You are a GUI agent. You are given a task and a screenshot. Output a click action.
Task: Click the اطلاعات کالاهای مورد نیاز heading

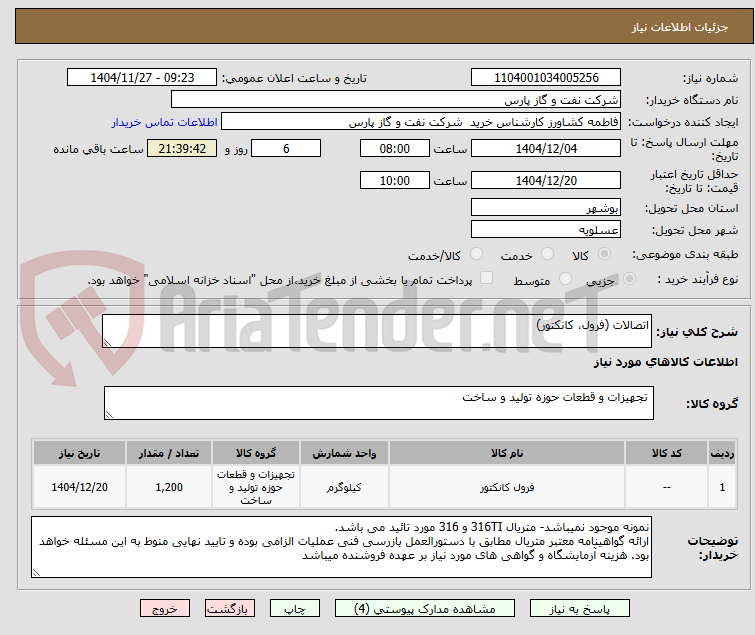tap(665, 362)
